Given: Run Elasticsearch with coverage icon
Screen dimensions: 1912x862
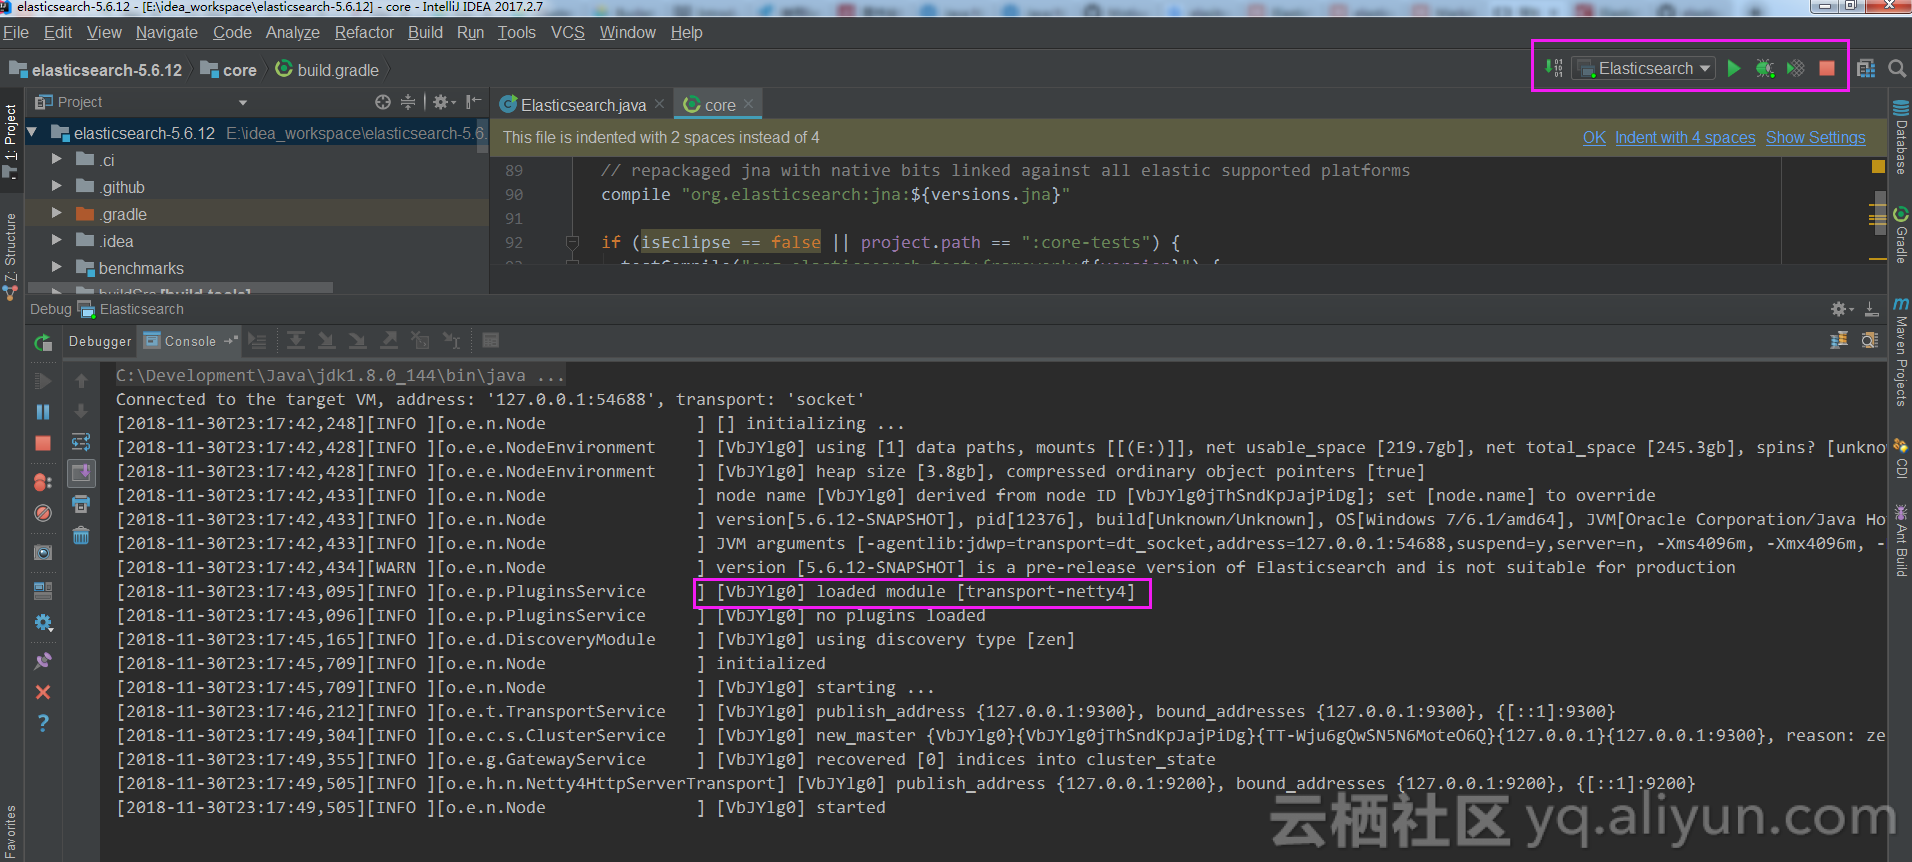Looking at the screenshot, I should (x=1796, y=68).
